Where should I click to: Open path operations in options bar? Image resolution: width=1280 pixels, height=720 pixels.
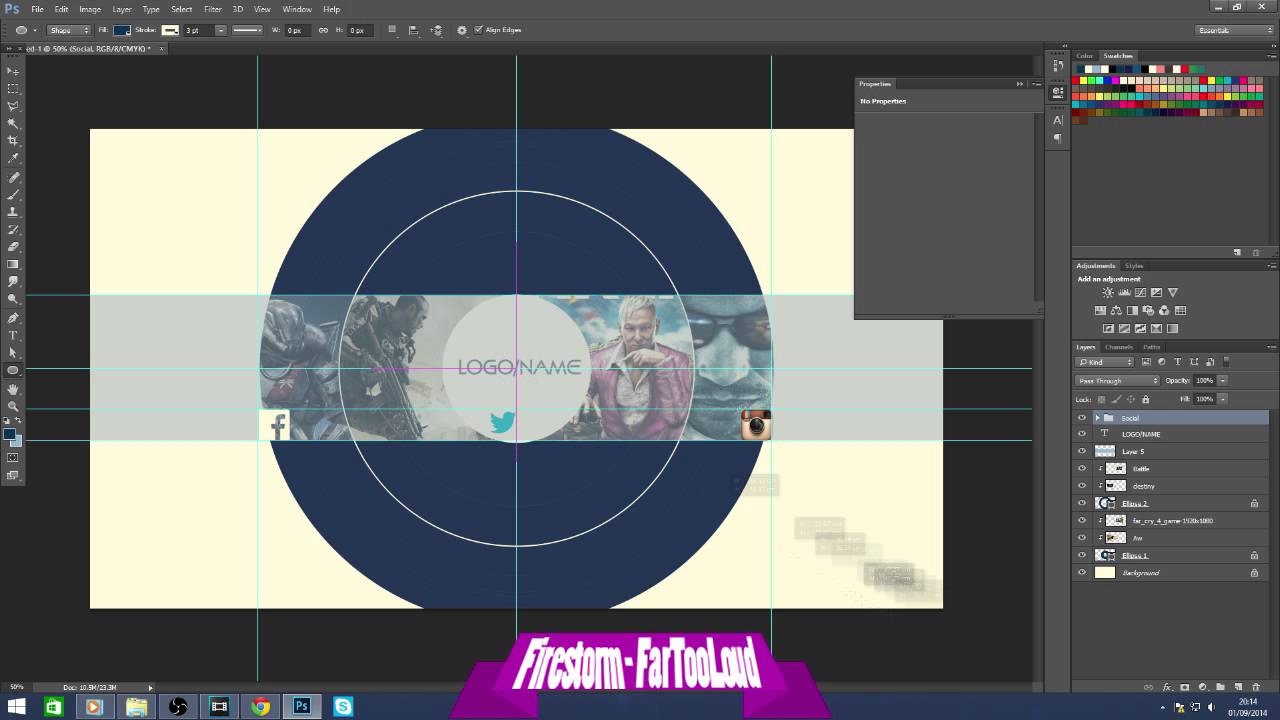(392, 30)
